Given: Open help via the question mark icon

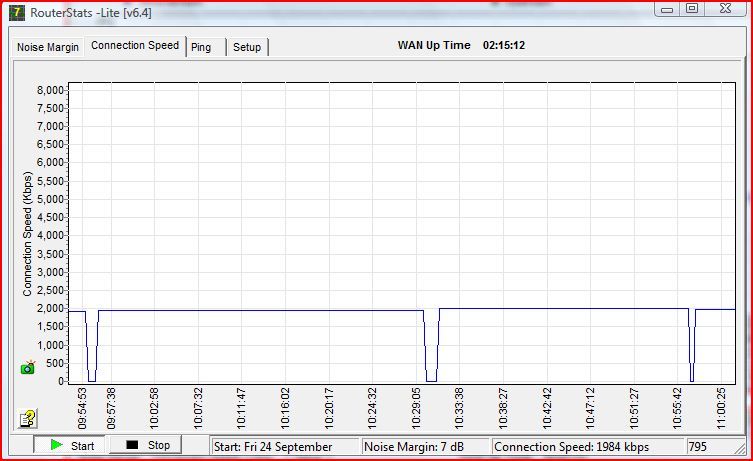Looking at the screenshot, I should pos(28,418).
